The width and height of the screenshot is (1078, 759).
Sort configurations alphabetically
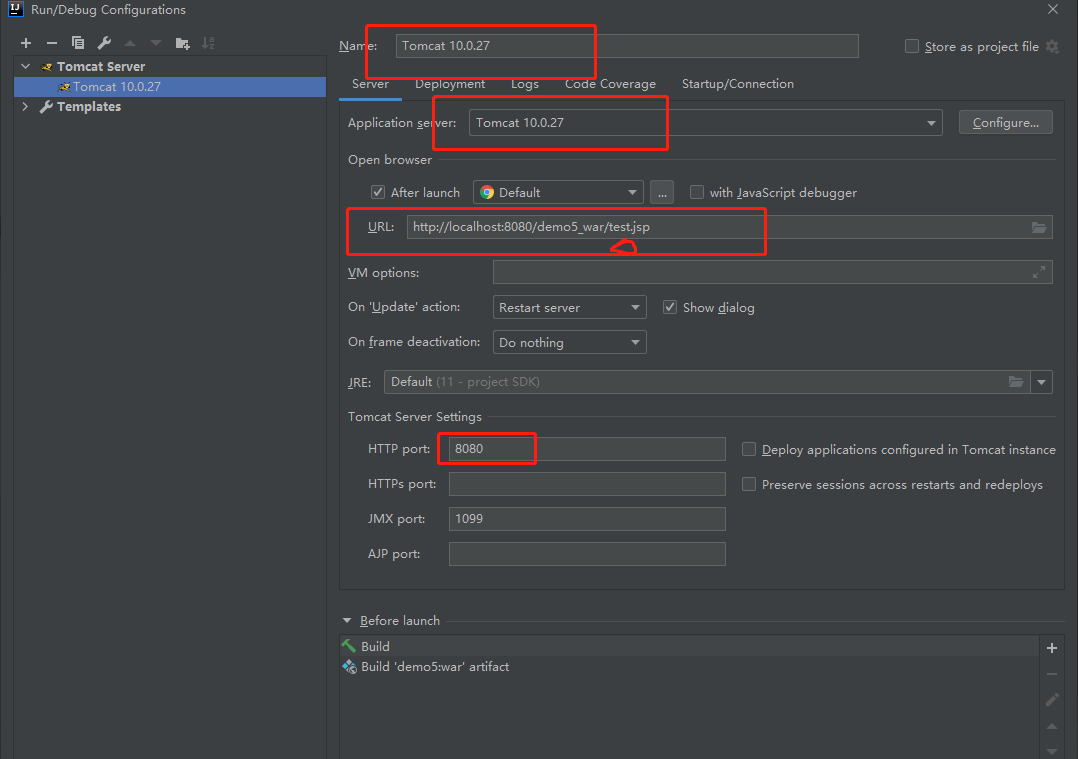(208, 43)
